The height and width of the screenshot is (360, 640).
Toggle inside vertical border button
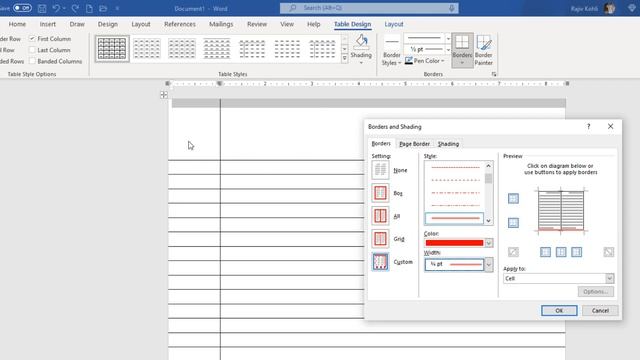click(561, 252)
